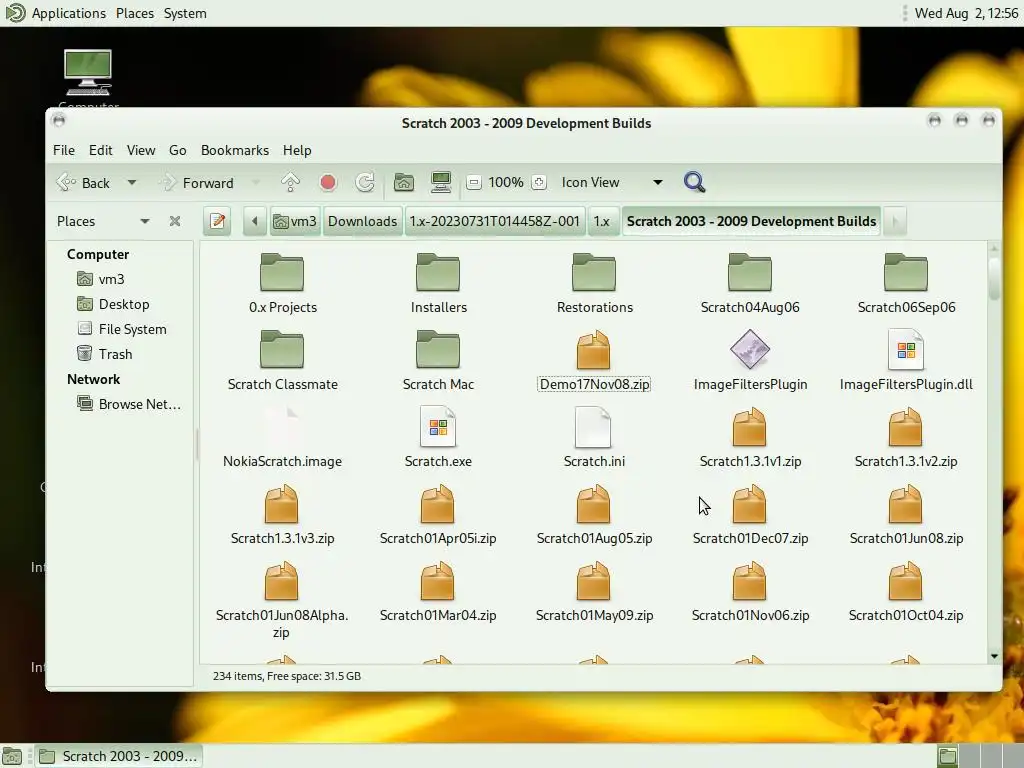Select the Scratch.ini file icon
This screenshot has width=1024, height=768.
[593, 426]
